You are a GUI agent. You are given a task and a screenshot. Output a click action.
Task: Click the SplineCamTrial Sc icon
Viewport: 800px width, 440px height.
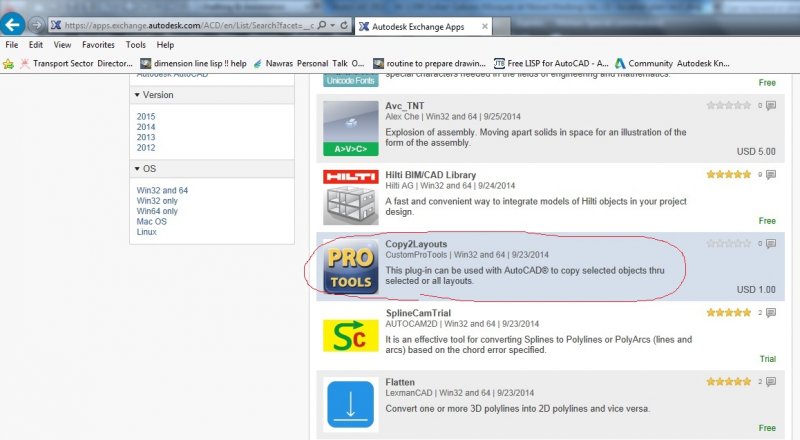pyautogui.click(x=351, y=336)
